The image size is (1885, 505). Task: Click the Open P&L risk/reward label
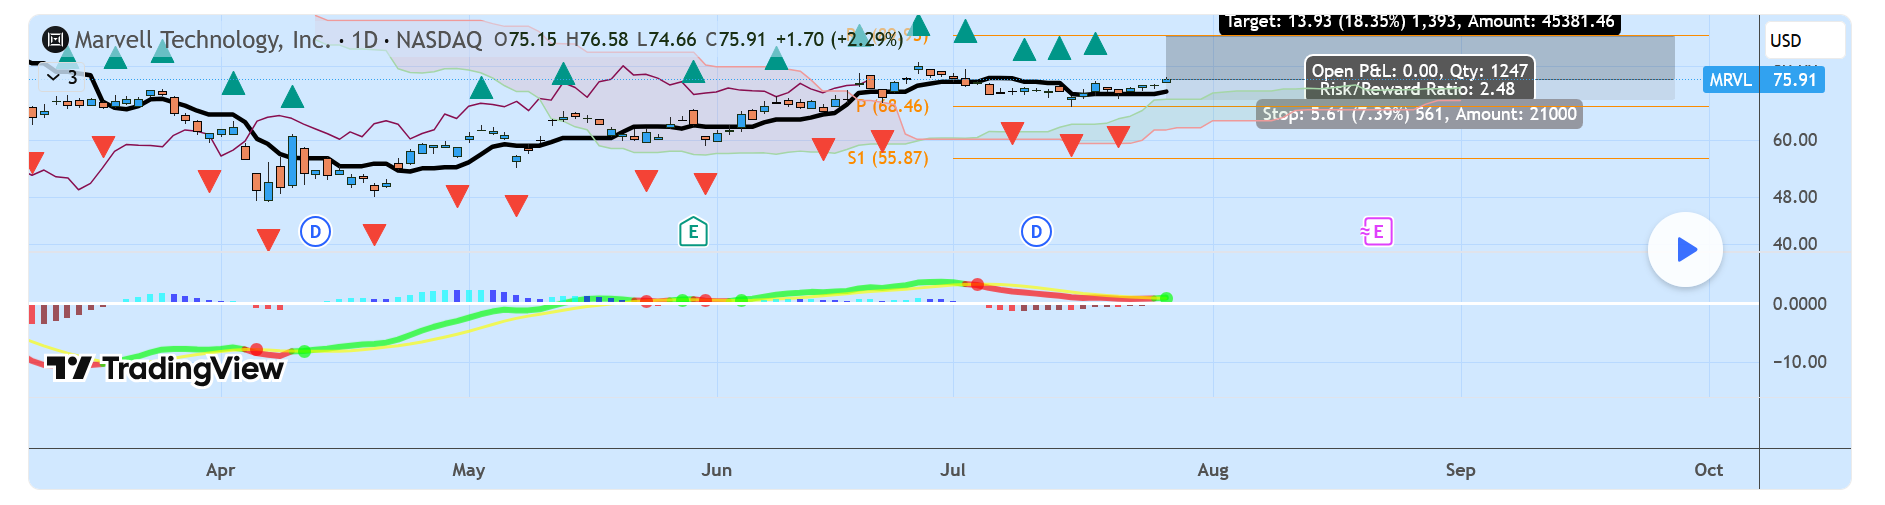coord(1420,80)
